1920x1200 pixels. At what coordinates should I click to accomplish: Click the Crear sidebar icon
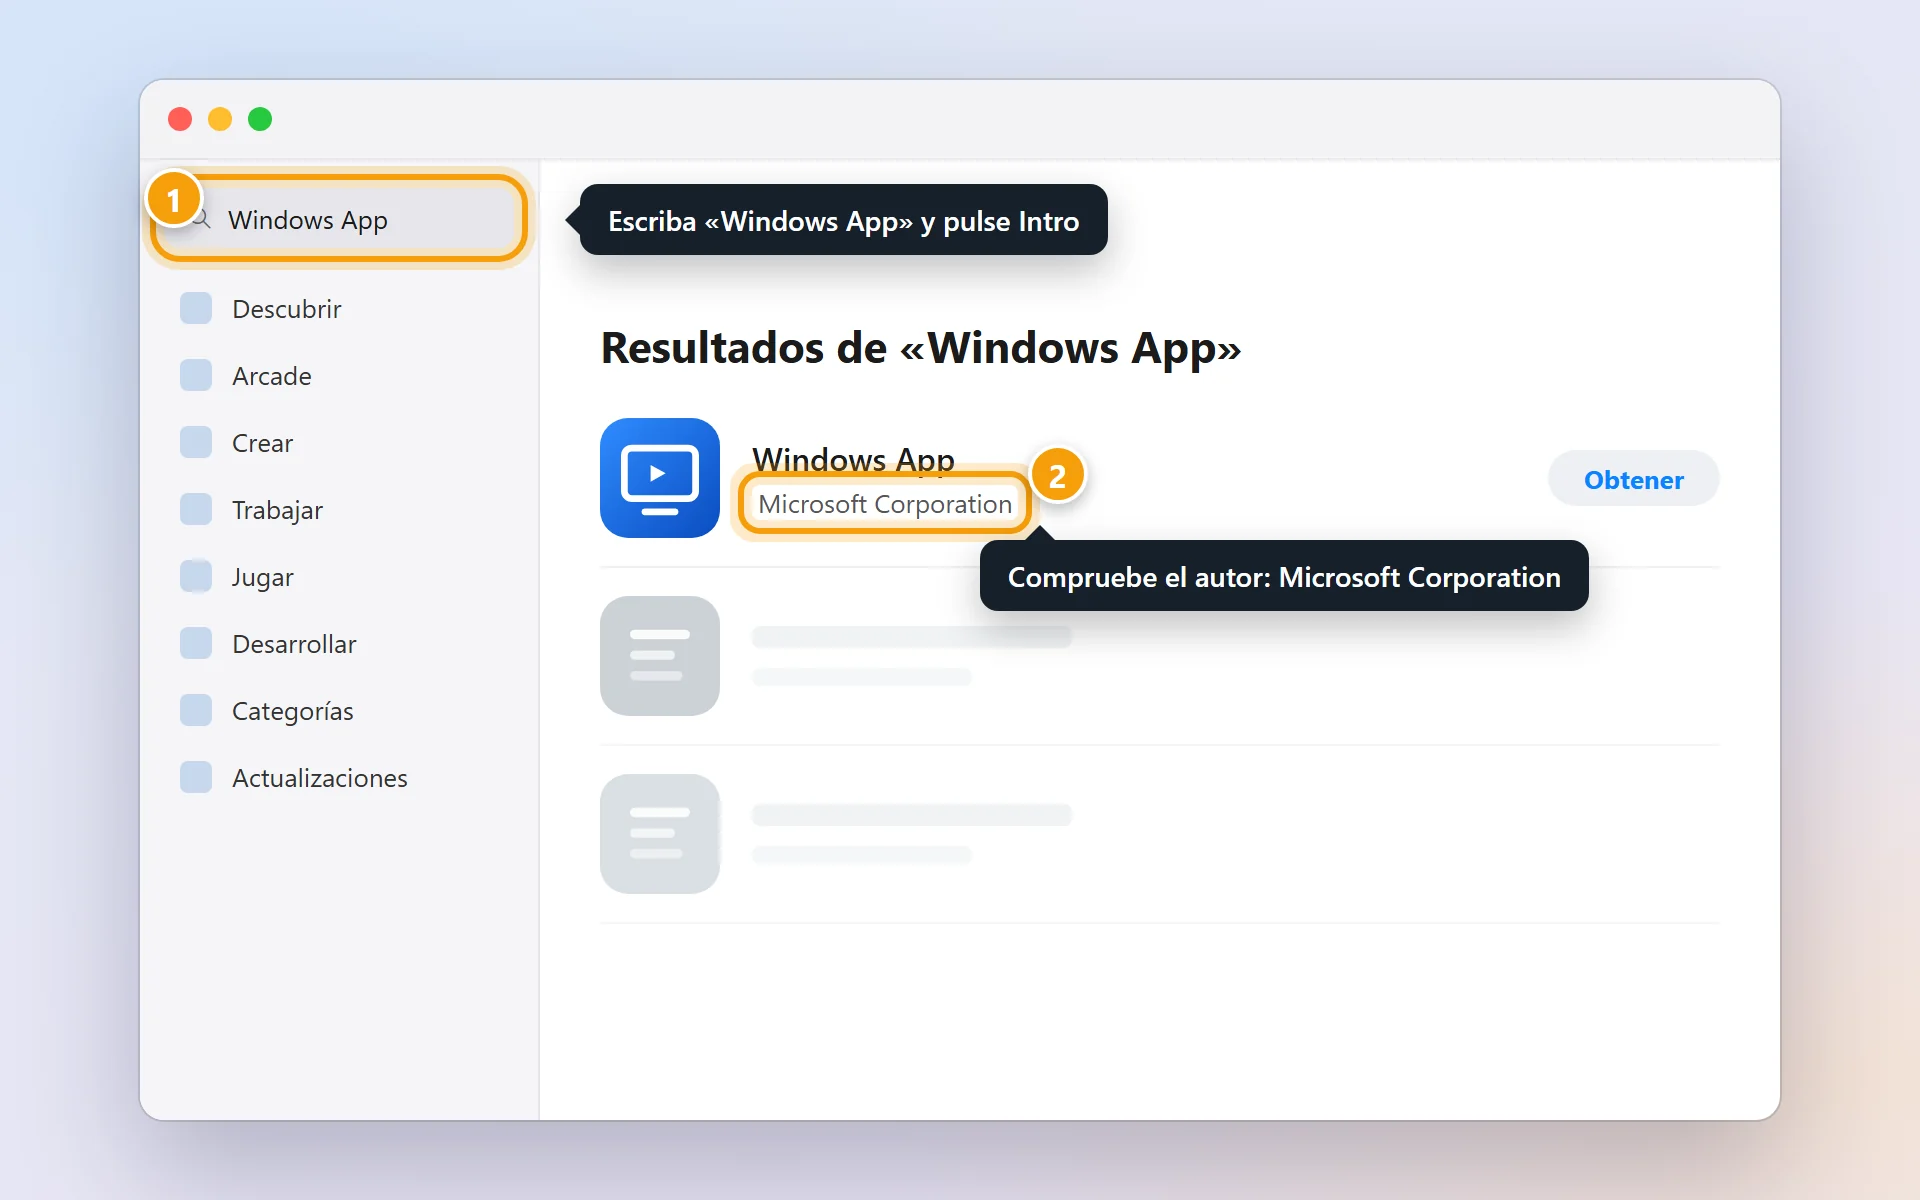[196, 442]
